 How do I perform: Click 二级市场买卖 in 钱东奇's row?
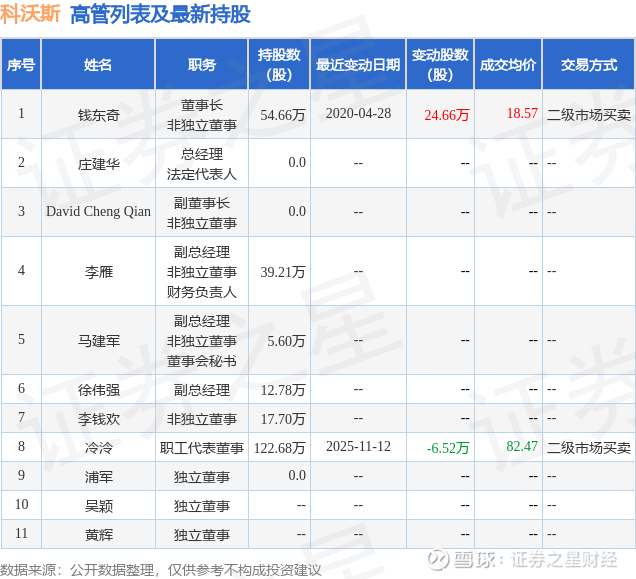(x=589, y=115)
